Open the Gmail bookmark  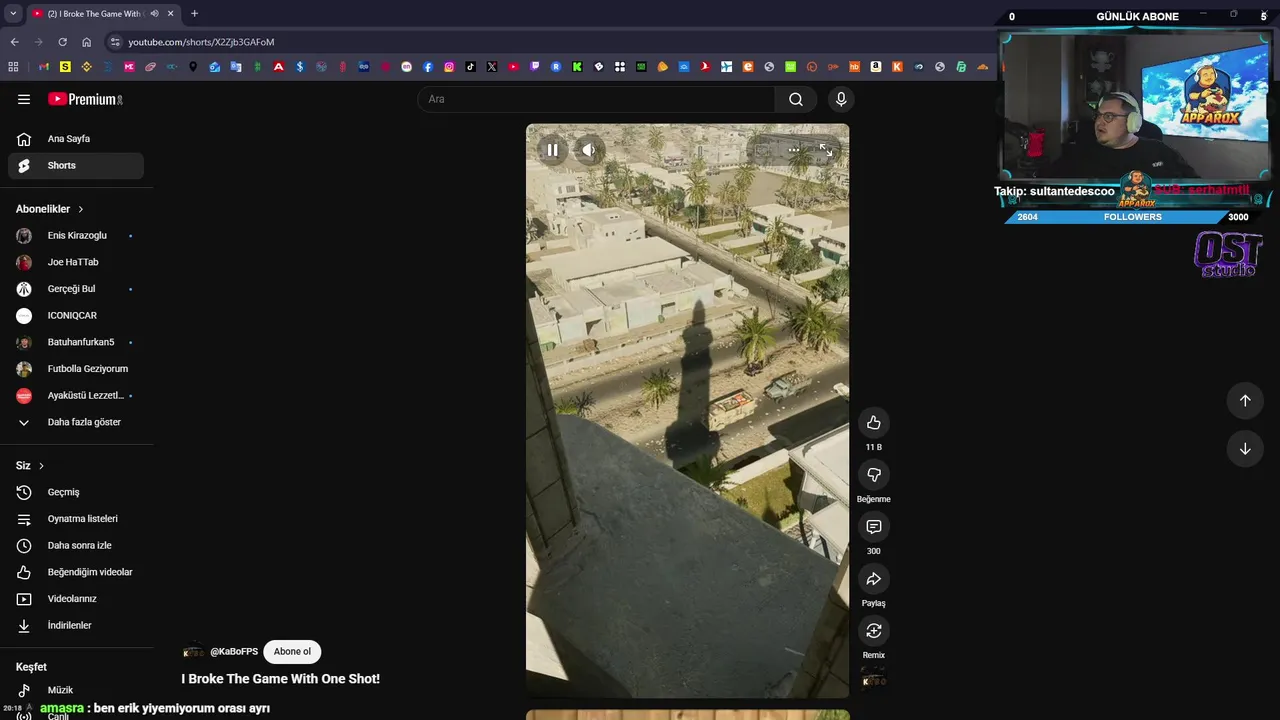click(x=43, y=67)
